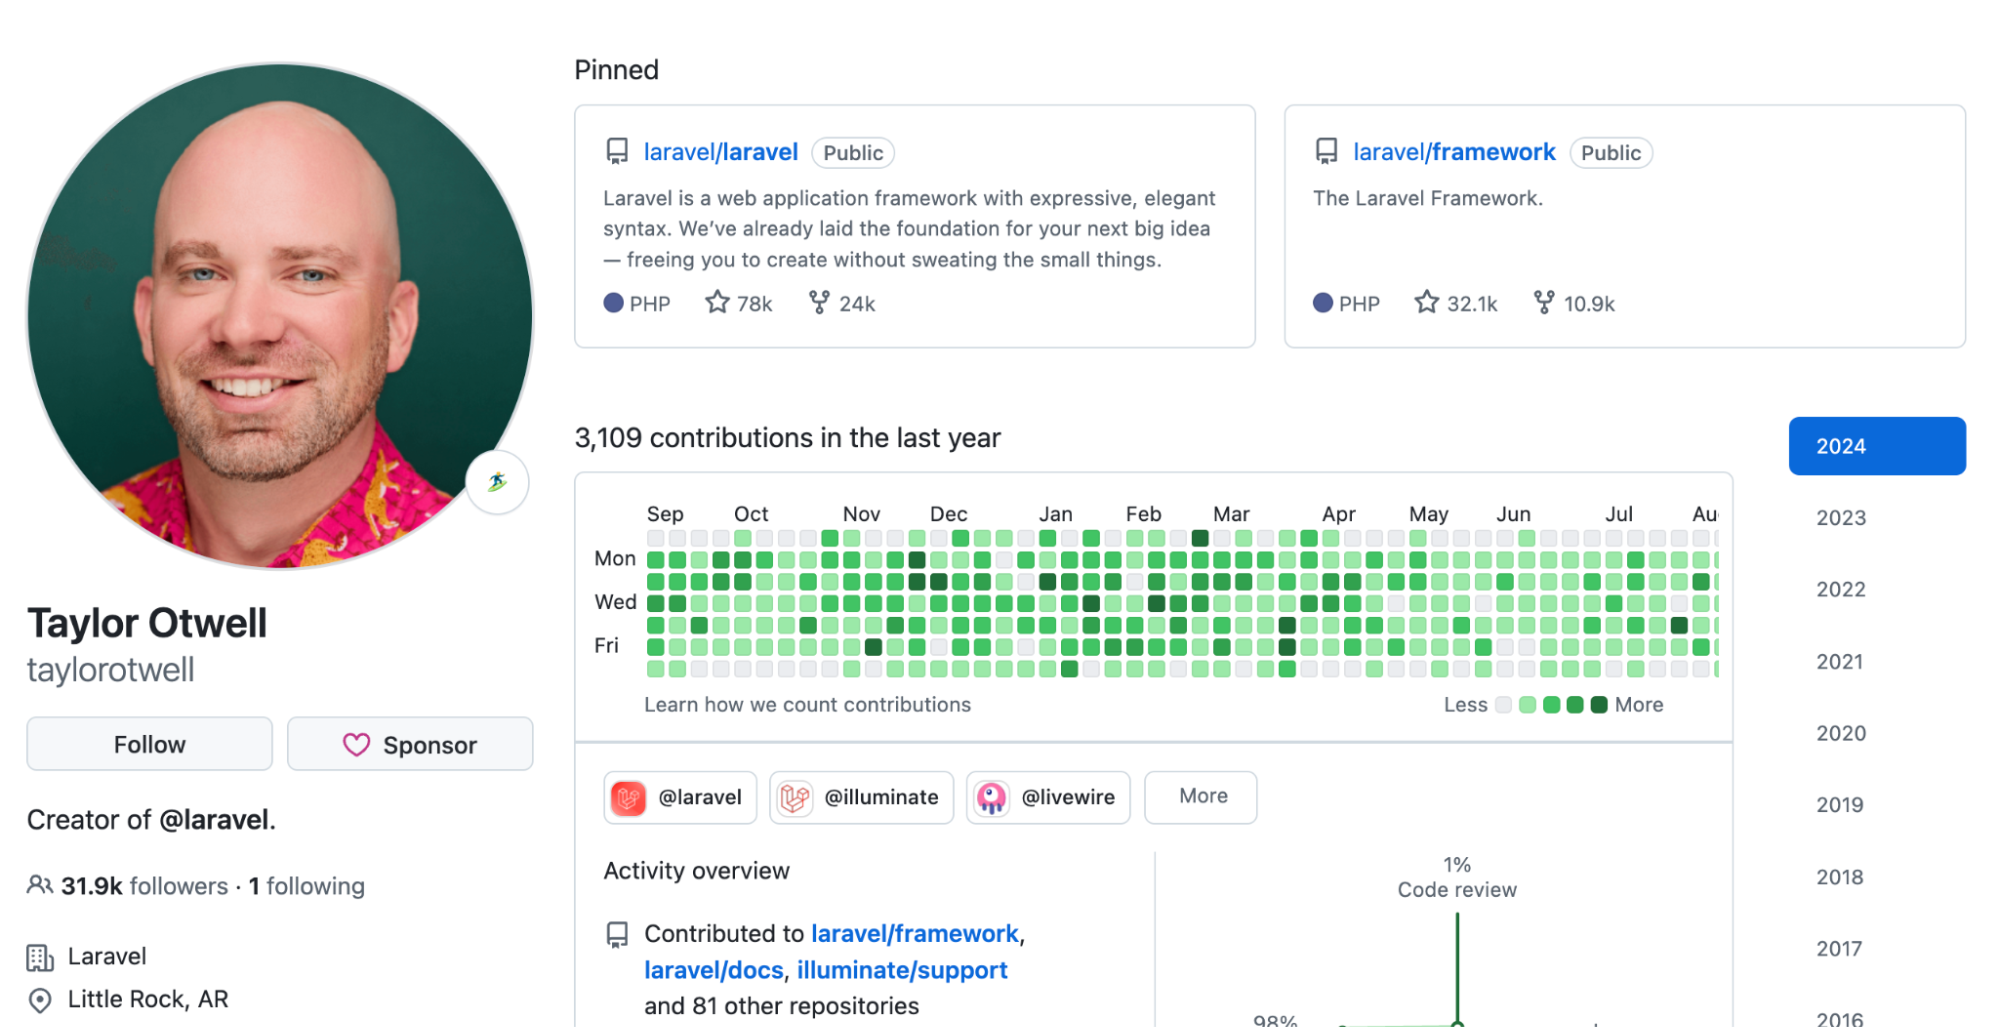Click the illuminate organization logo
The height and width of the screenshot is (1027, 1999).
pos(795,797)
